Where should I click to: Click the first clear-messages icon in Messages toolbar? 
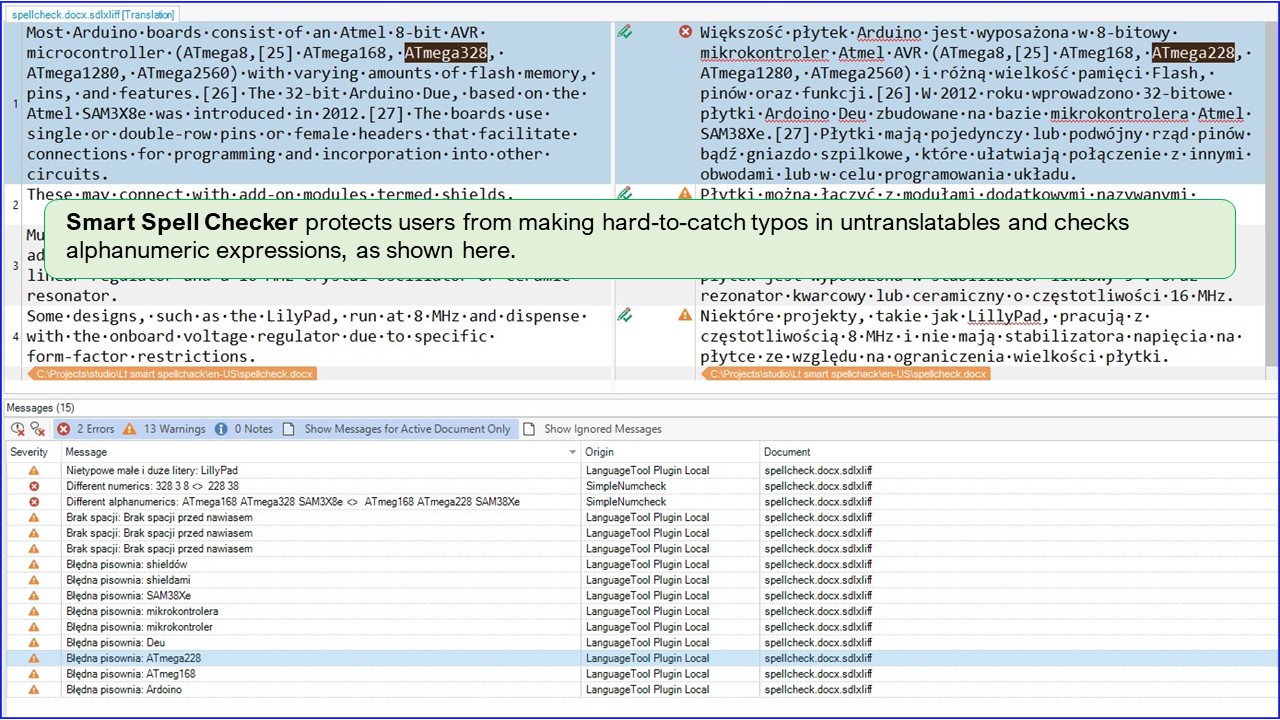18,429
